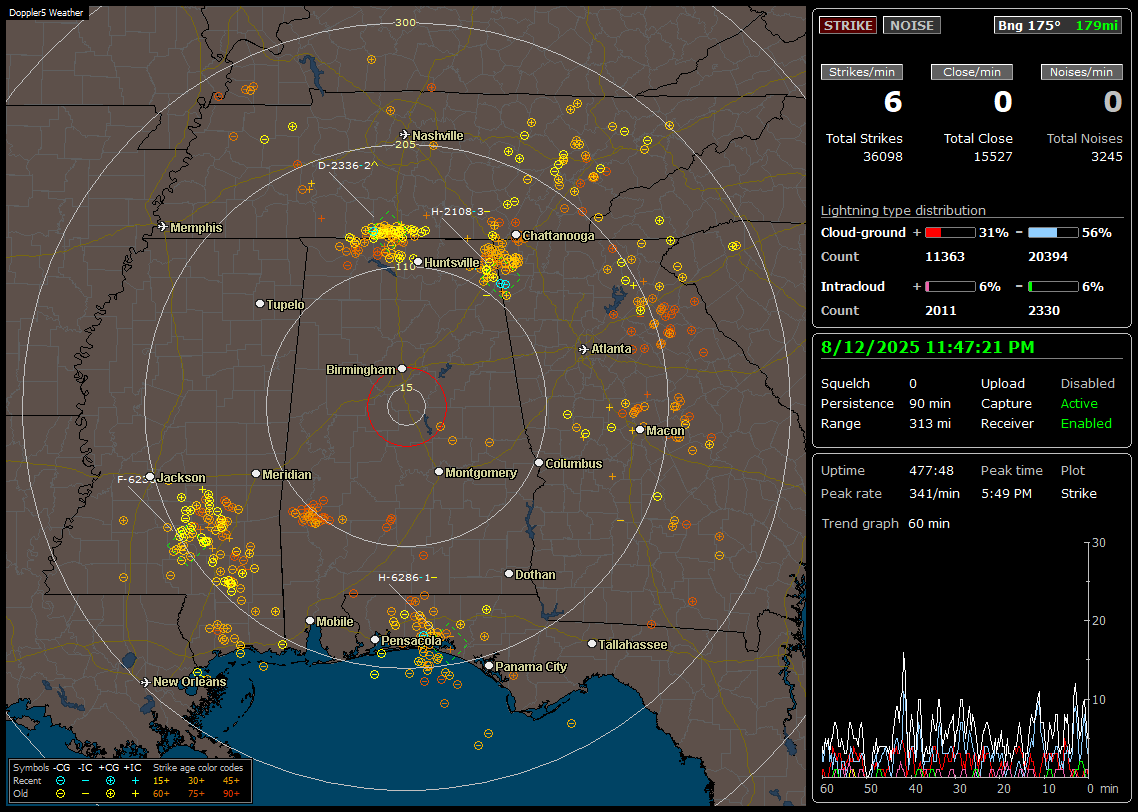Screen dimensions: 1138x812
Task: Select the Tupelo city marker dot
Action: (260, 303)
